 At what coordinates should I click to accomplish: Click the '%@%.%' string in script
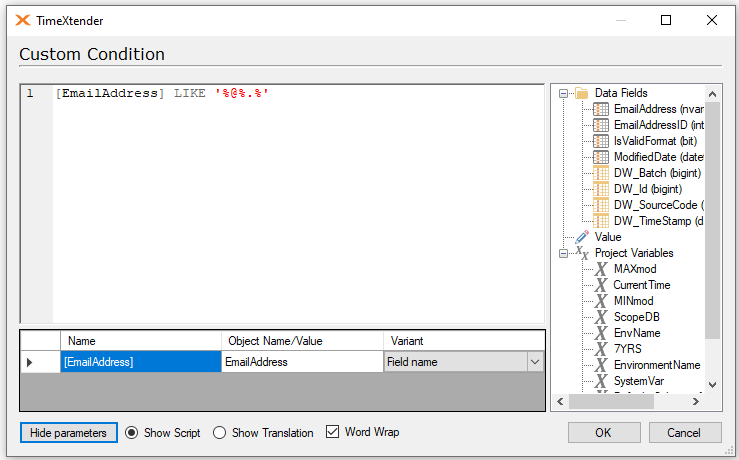coord(242,93)
